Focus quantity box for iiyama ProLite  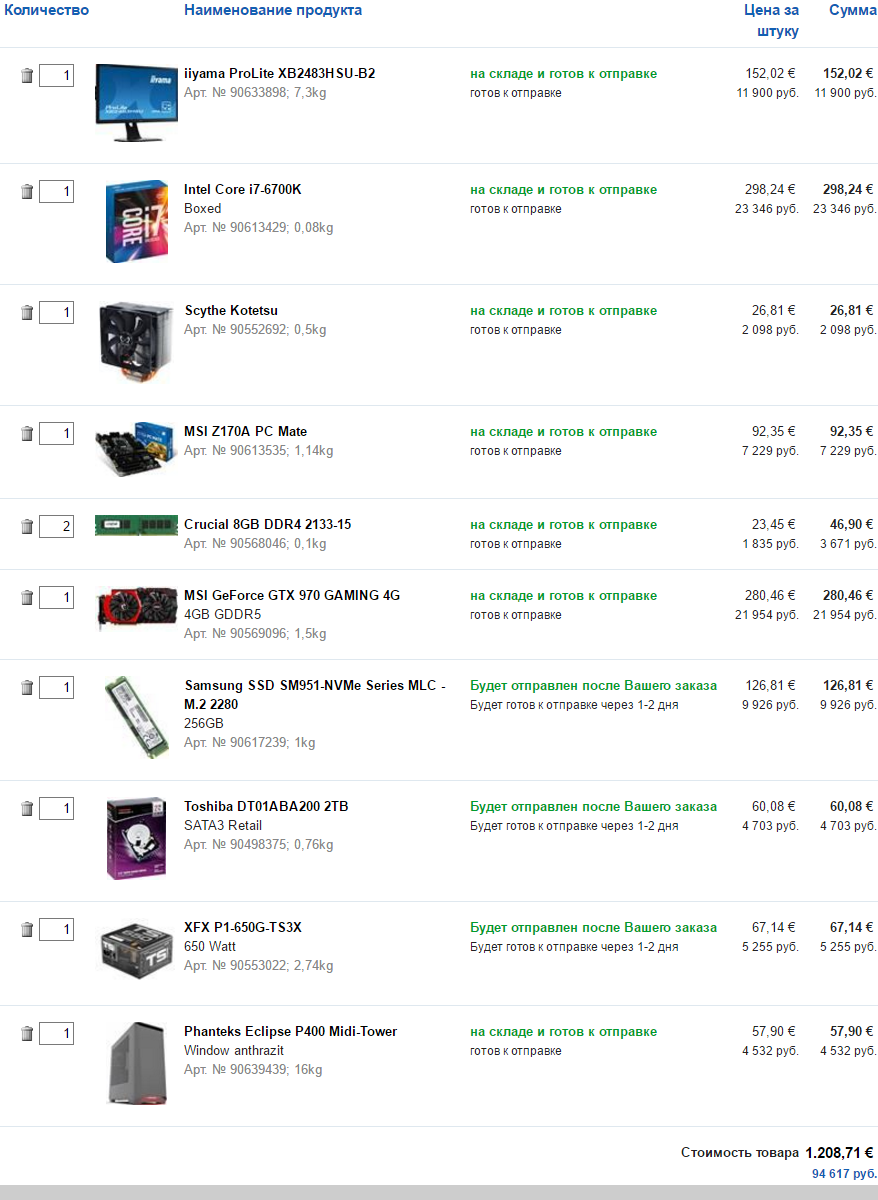pos(56,75)
